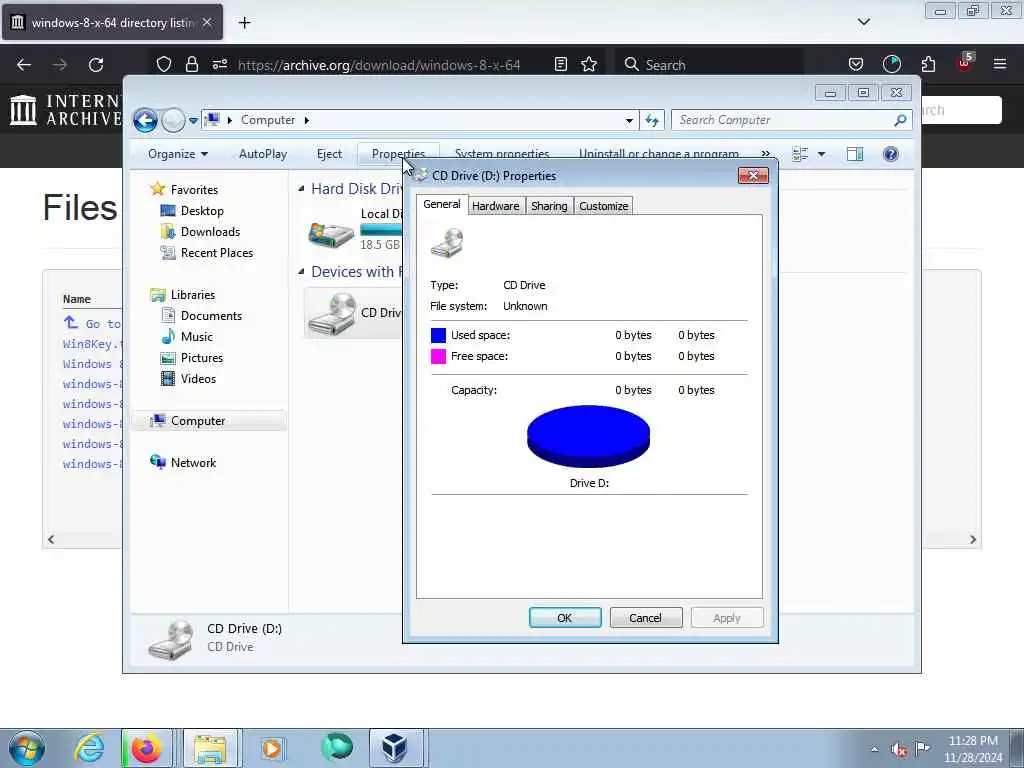1024x768 pixels.
Task: Switch to the Sharing tab
Action: 549,206
